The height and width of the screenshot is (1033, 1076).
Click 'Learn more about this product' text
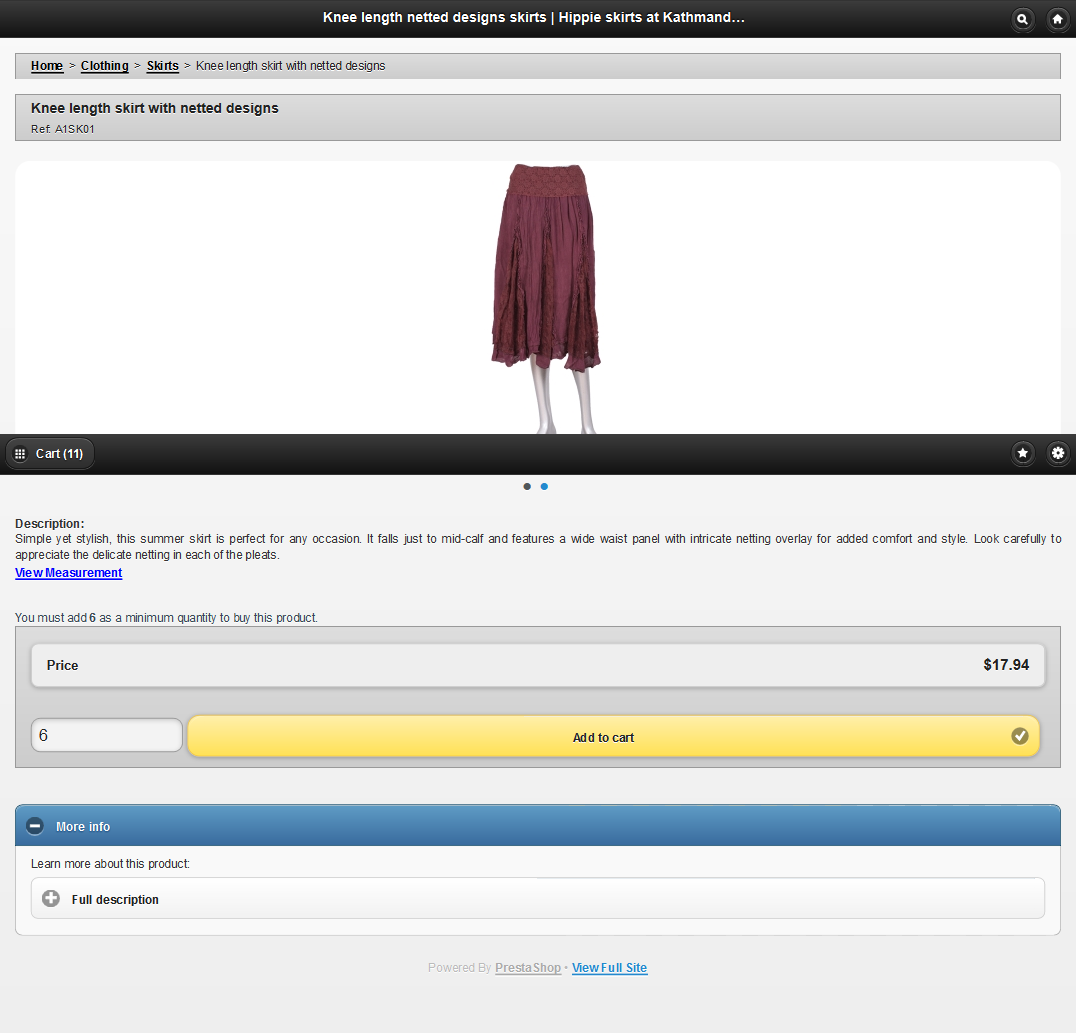(x=110, y=863)
